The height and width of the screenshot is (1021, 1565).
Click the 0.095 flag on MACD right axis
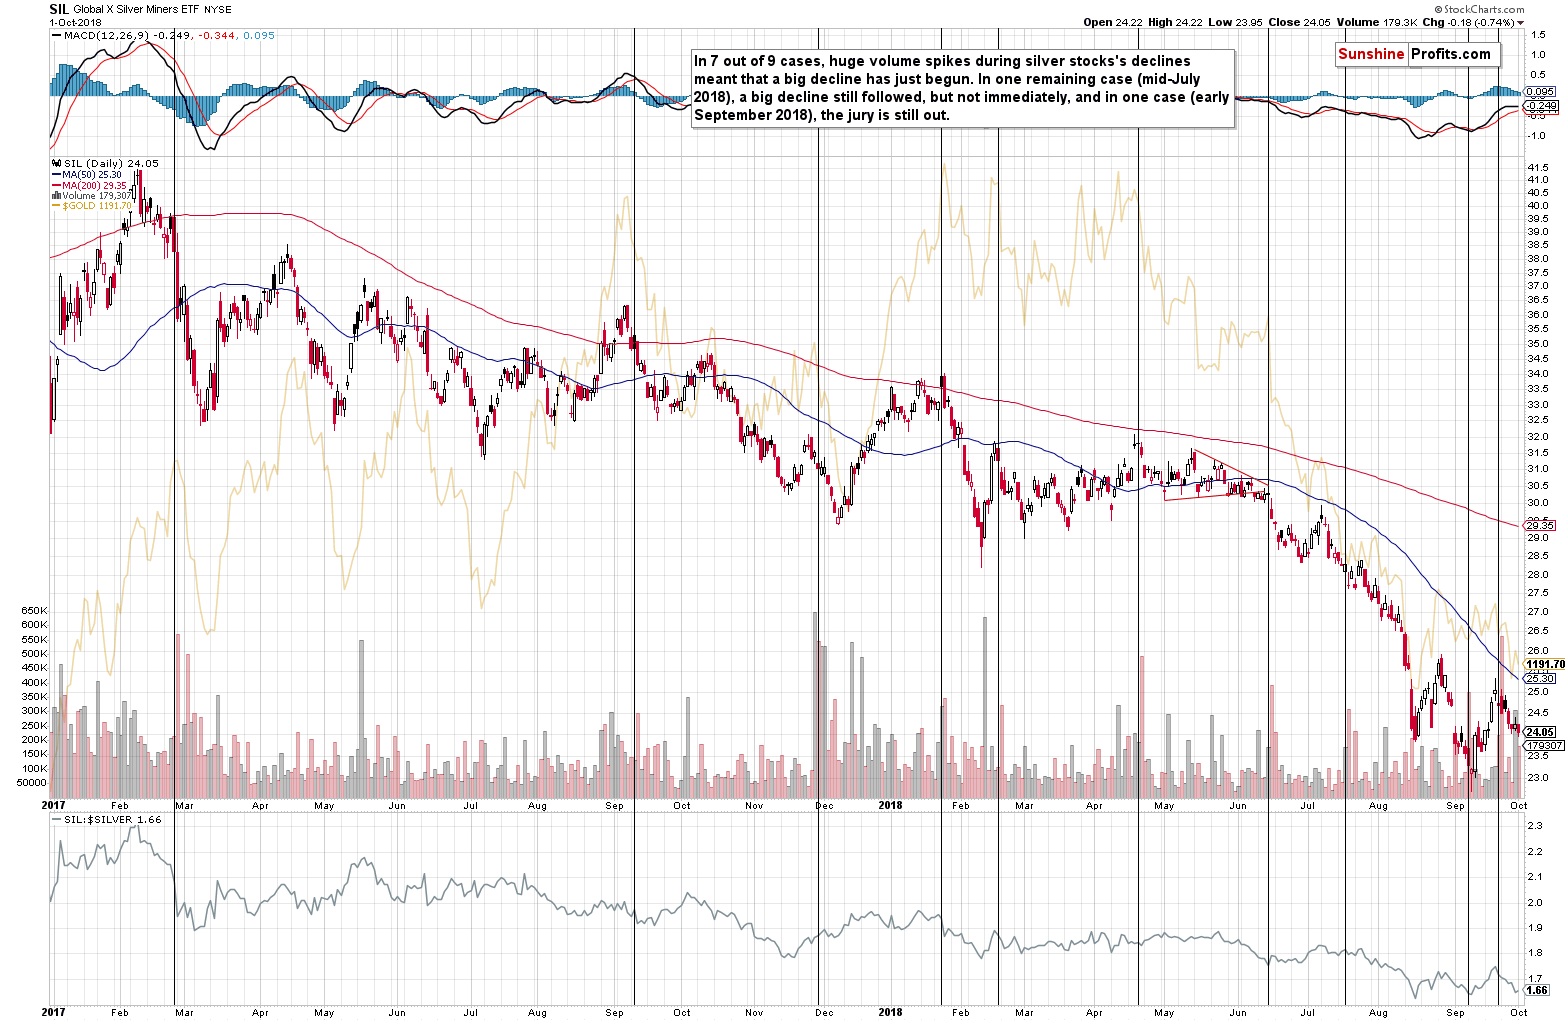pyautogui.click(x=1540, y=92)
